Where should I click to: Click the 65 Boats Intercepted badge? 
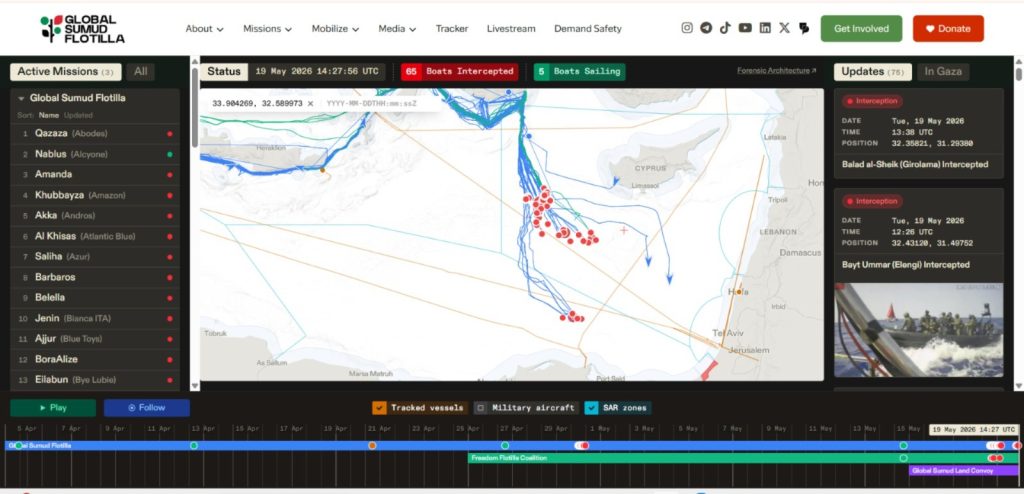pyautogui.click(x=460, y=72)
